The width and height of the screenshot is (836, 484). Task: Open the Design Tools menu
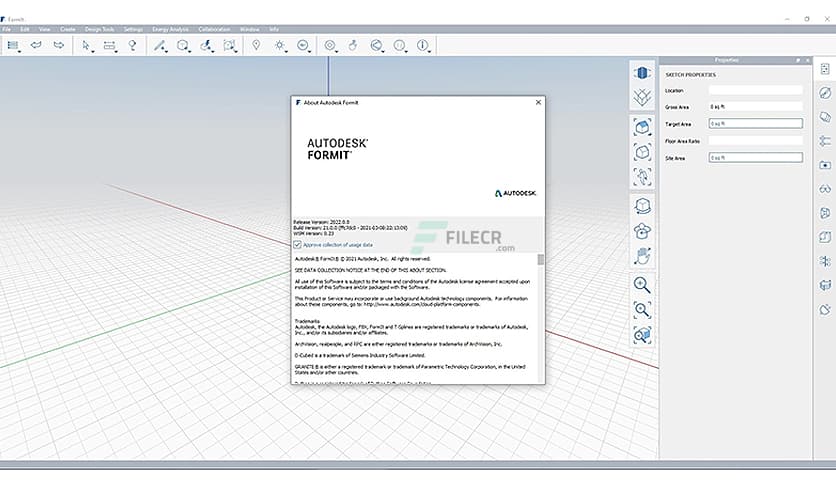100,29
